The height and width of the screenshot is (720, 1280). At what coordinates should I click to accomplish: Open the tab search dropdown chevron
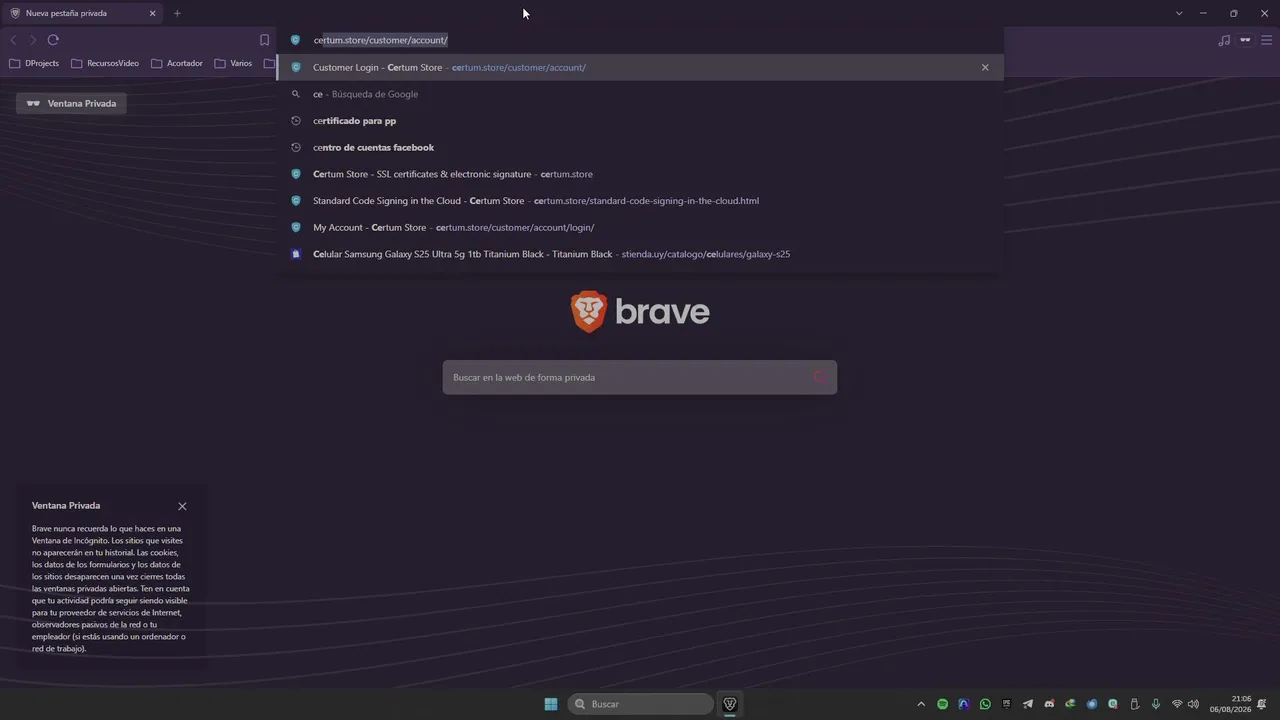point(1179,13)
